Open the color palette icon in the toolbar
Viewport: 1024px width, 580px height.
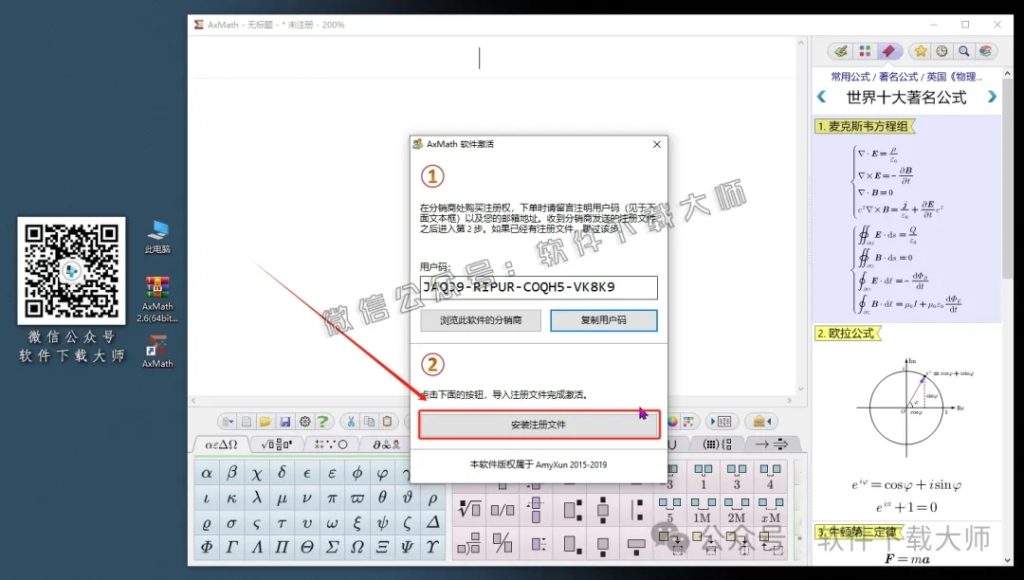point(673,422)
